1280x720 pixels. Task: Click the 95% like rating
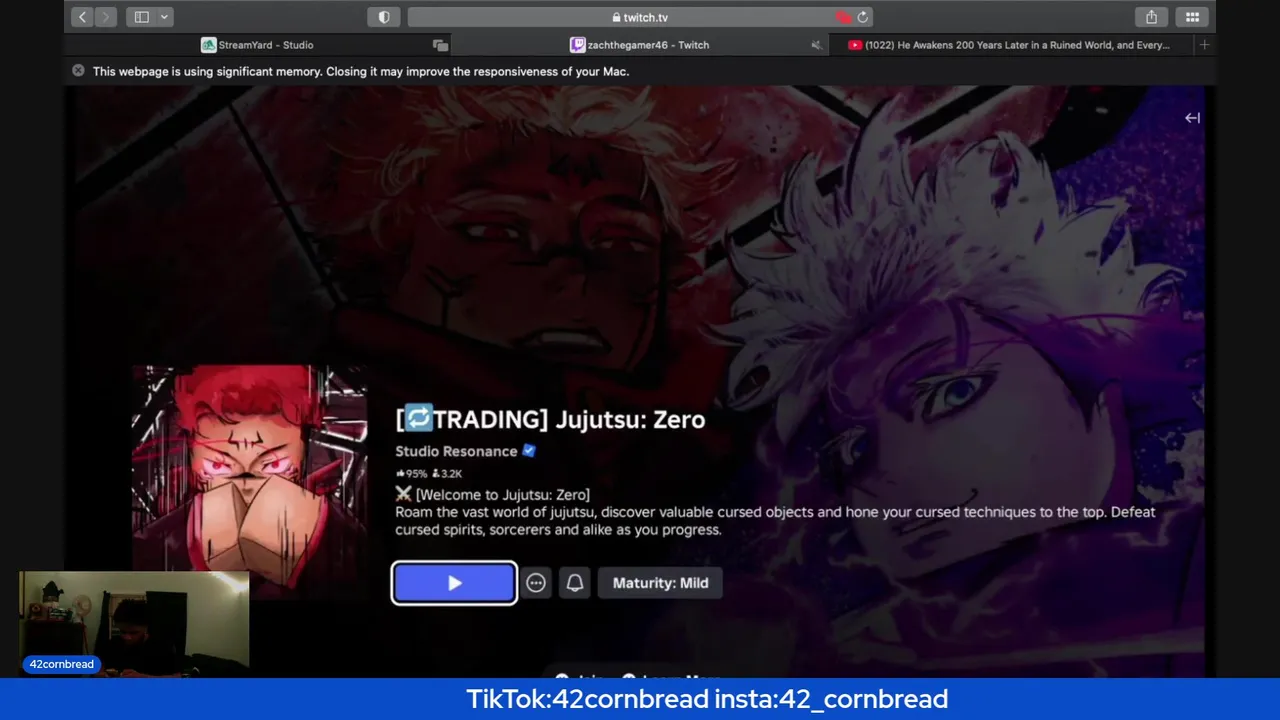tap(412, 474)
